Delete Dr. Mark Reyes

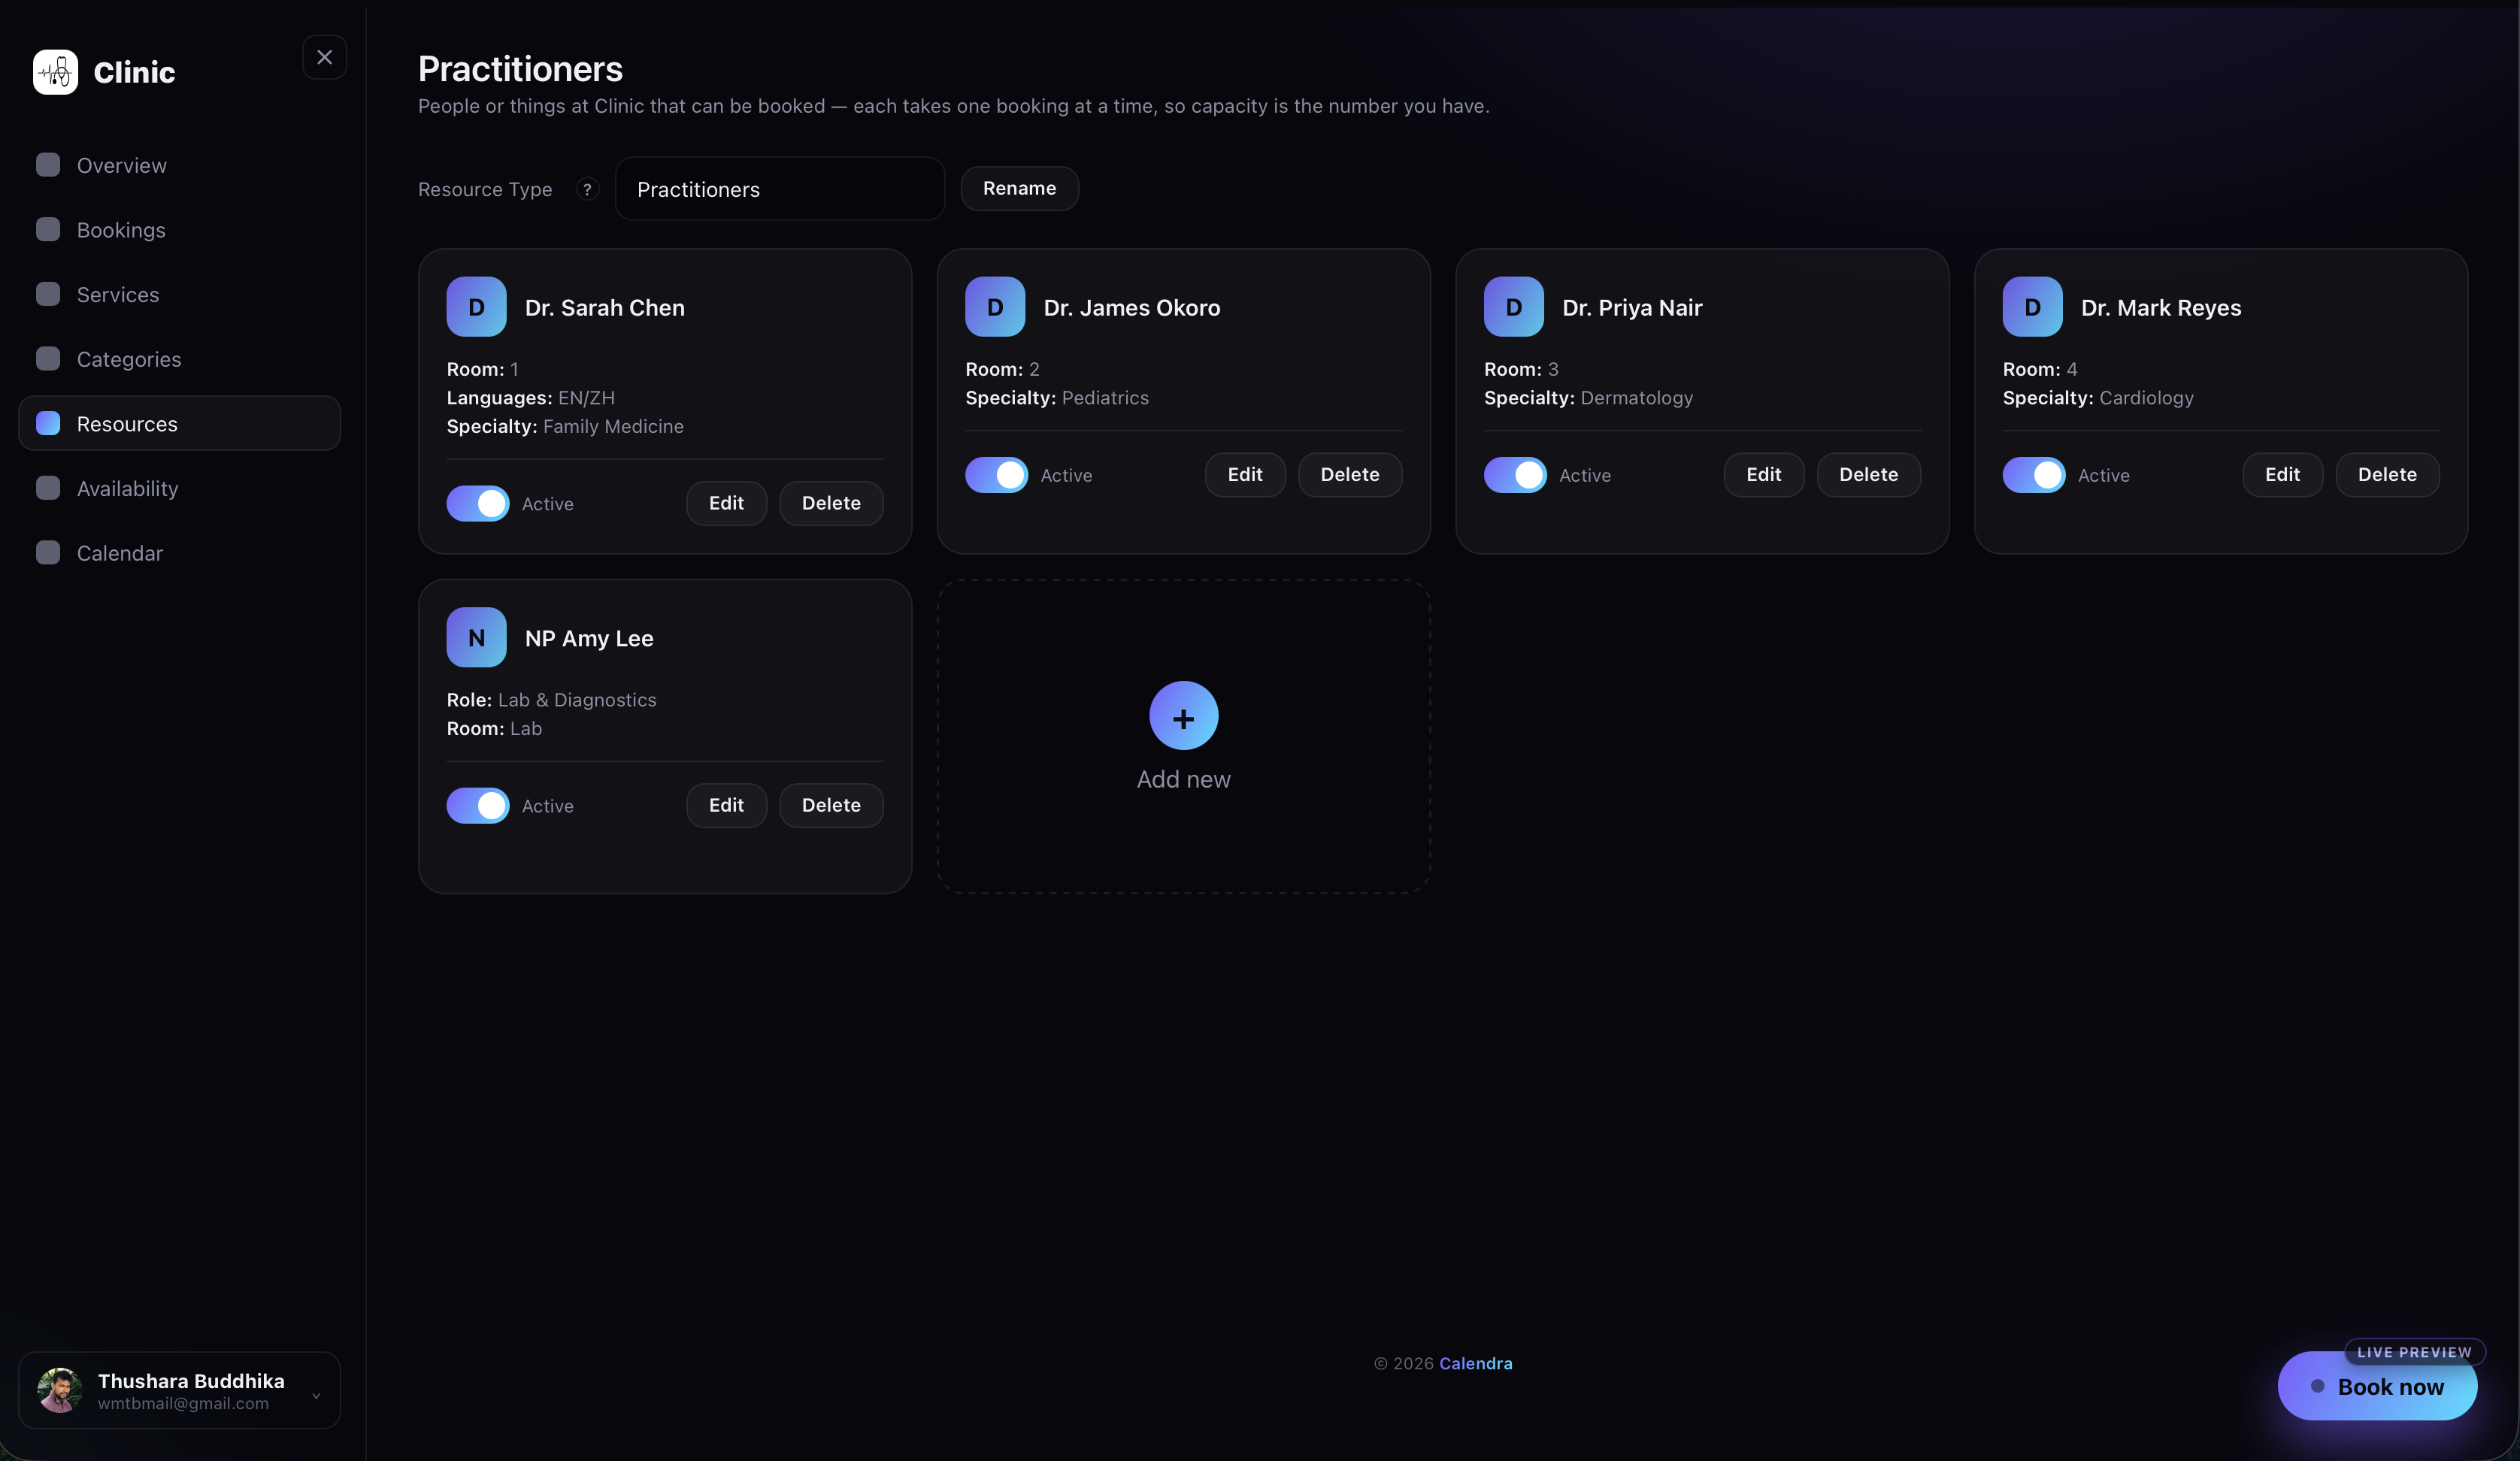[x=2387, y=475]
